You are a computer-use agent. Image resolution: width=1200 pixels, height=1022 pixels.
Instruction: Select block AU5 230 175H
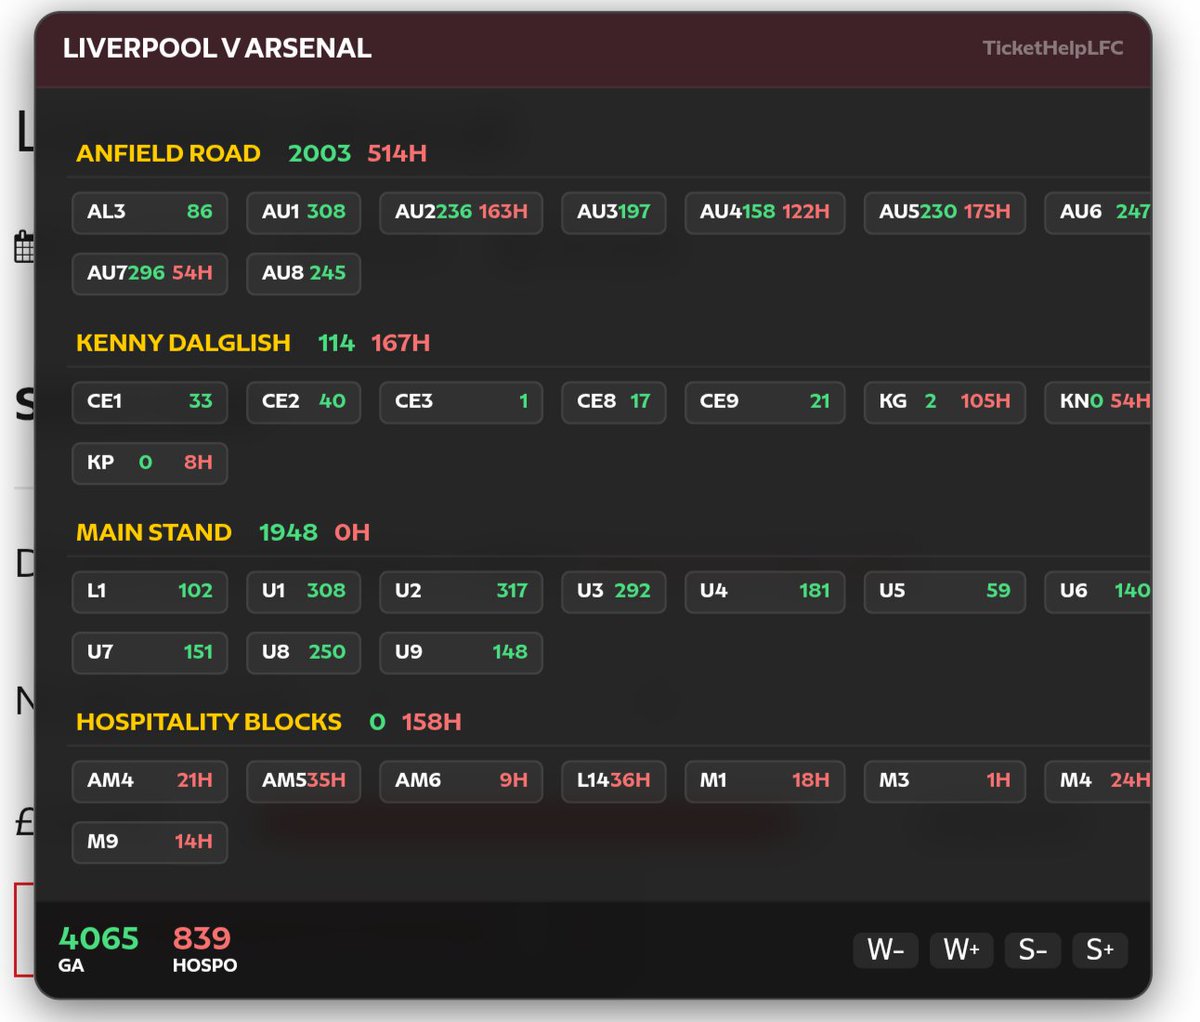pos(945,212)
